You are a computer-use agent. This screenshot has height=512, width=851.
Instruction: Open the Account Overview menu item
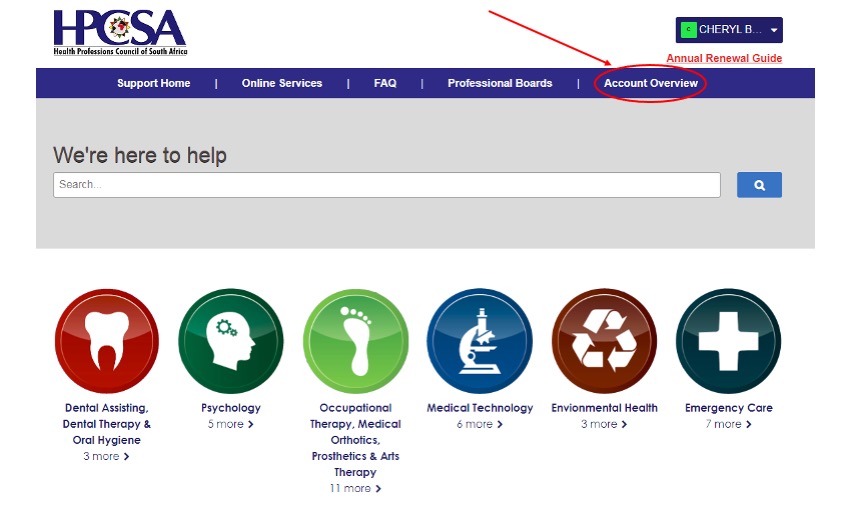pos(650,83)
